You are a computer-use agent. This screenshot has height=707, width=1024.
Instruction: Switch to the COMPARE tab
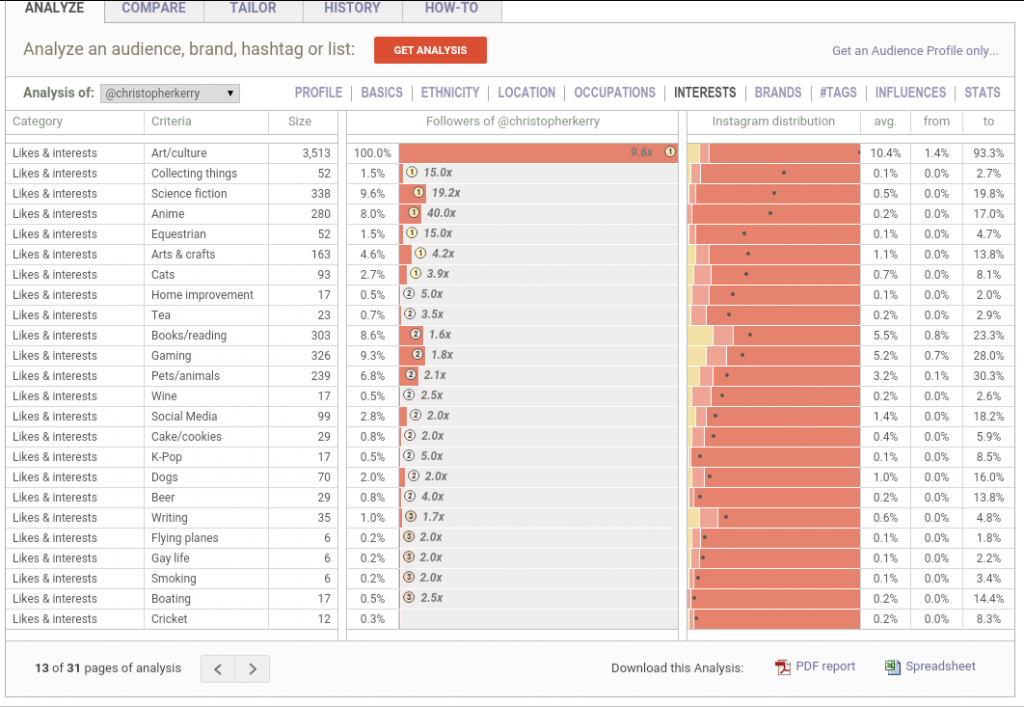click(x=153, y=8)
